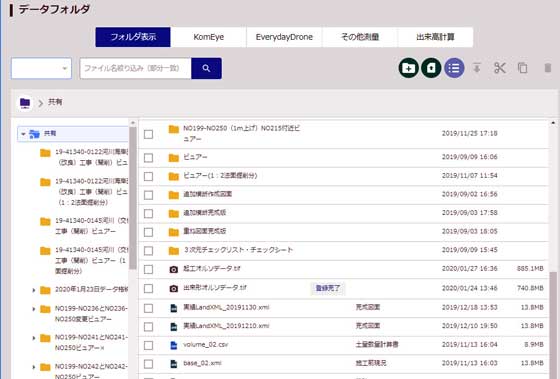Click folder icon of row dated 2019/09/03 18:05
This screenshot has width=560, height=379.
[x=174, y=232]
